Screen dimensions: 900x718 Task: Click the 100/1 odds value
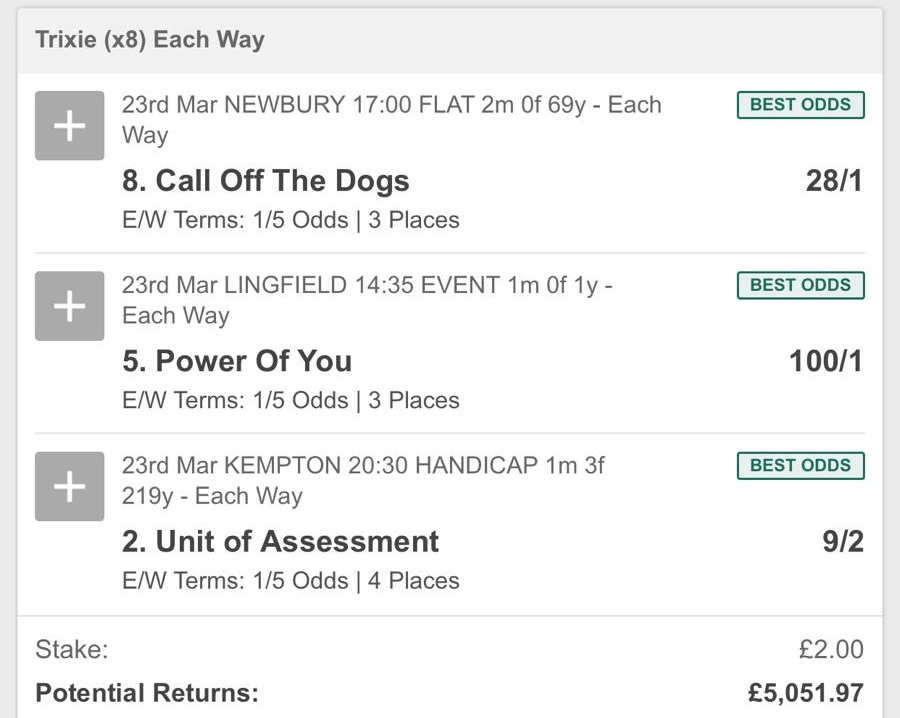[x=825, y=361]
